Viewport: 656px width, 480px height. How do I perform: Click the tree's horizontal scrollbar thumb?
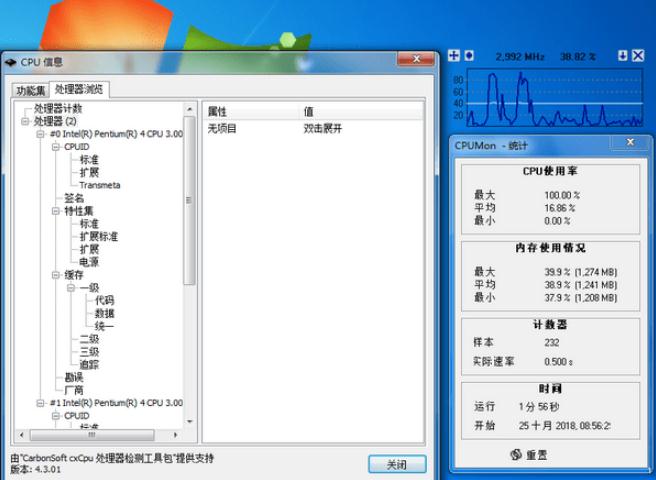click(x=92, y=435)
